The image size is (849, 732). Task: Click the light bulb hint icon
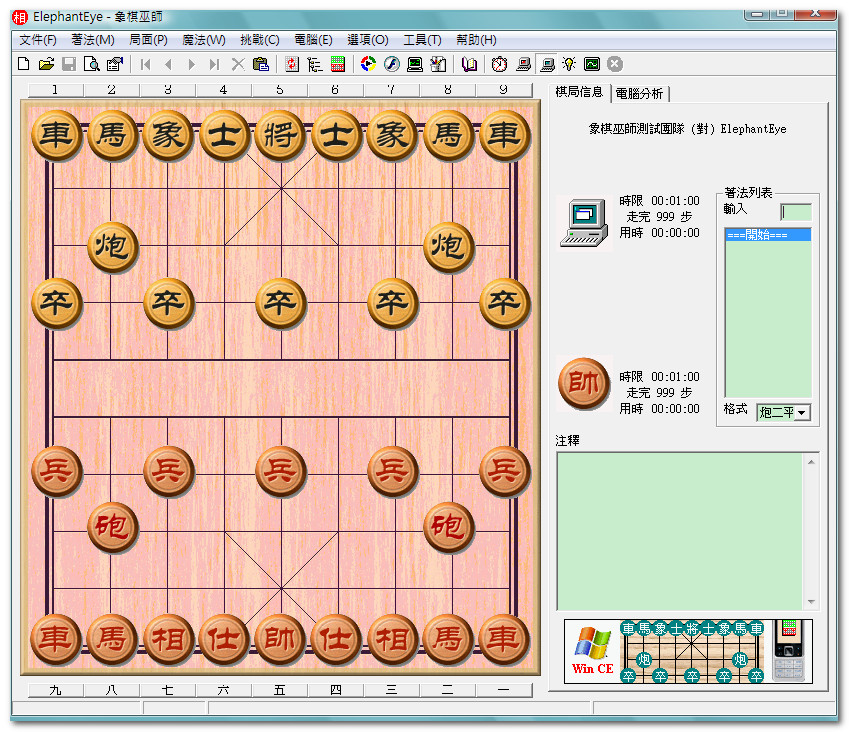[x=569, y=64]
